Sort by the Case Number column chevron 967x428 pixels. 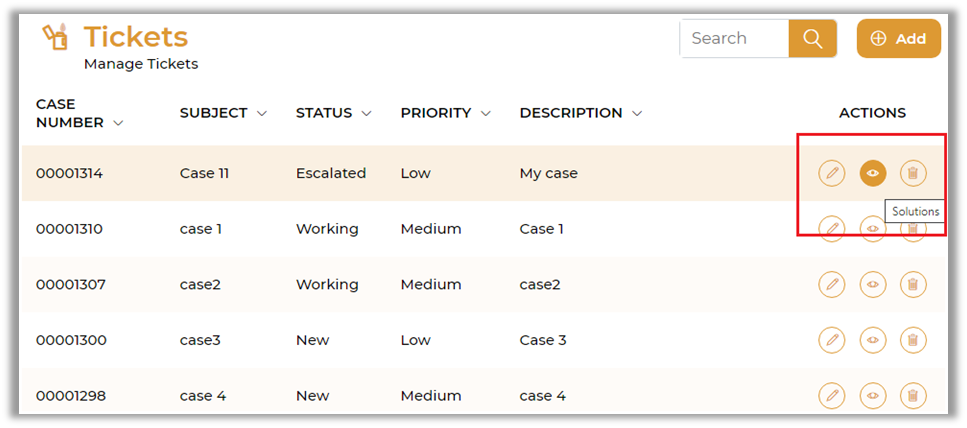coord(118,123)
